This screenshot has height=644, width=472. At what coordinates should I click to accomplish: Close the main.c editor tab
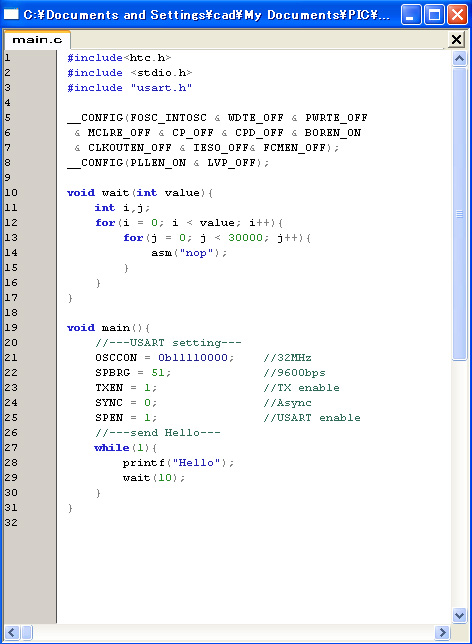pyautogui.click(x=456, y=40)
